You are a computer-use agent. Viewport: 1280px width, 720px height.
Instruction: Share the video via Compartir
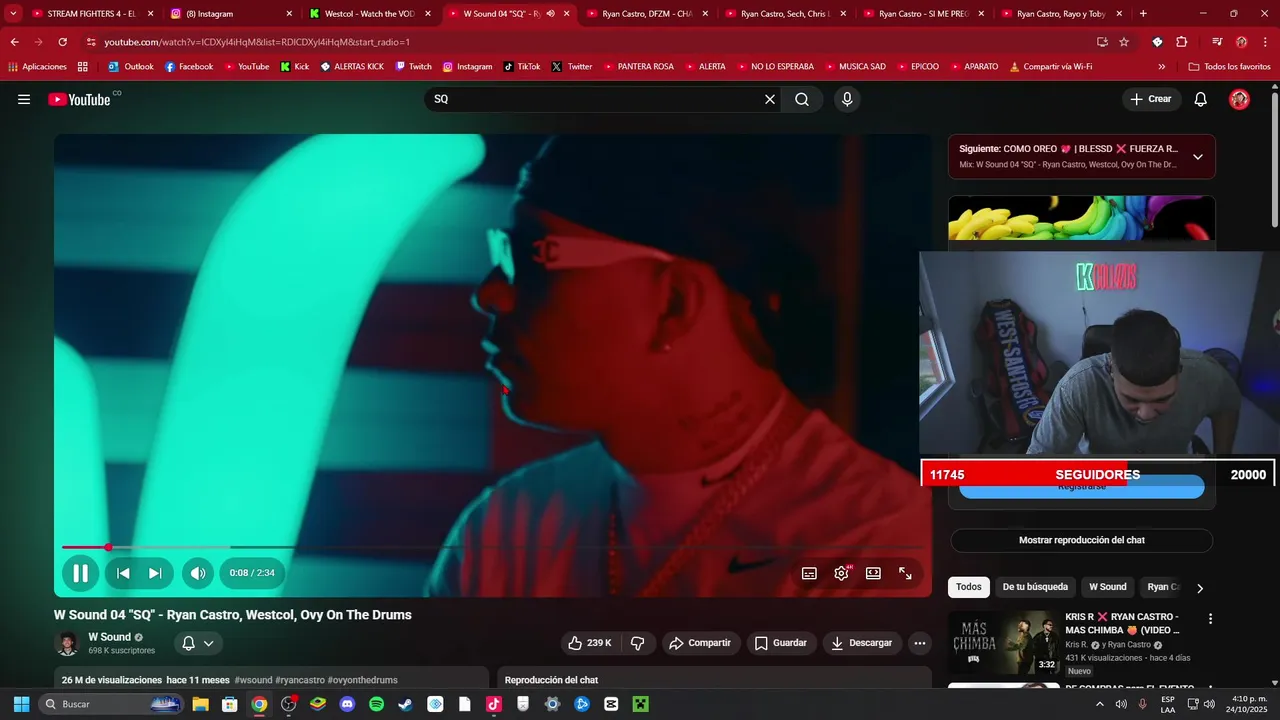click(700, 643)
